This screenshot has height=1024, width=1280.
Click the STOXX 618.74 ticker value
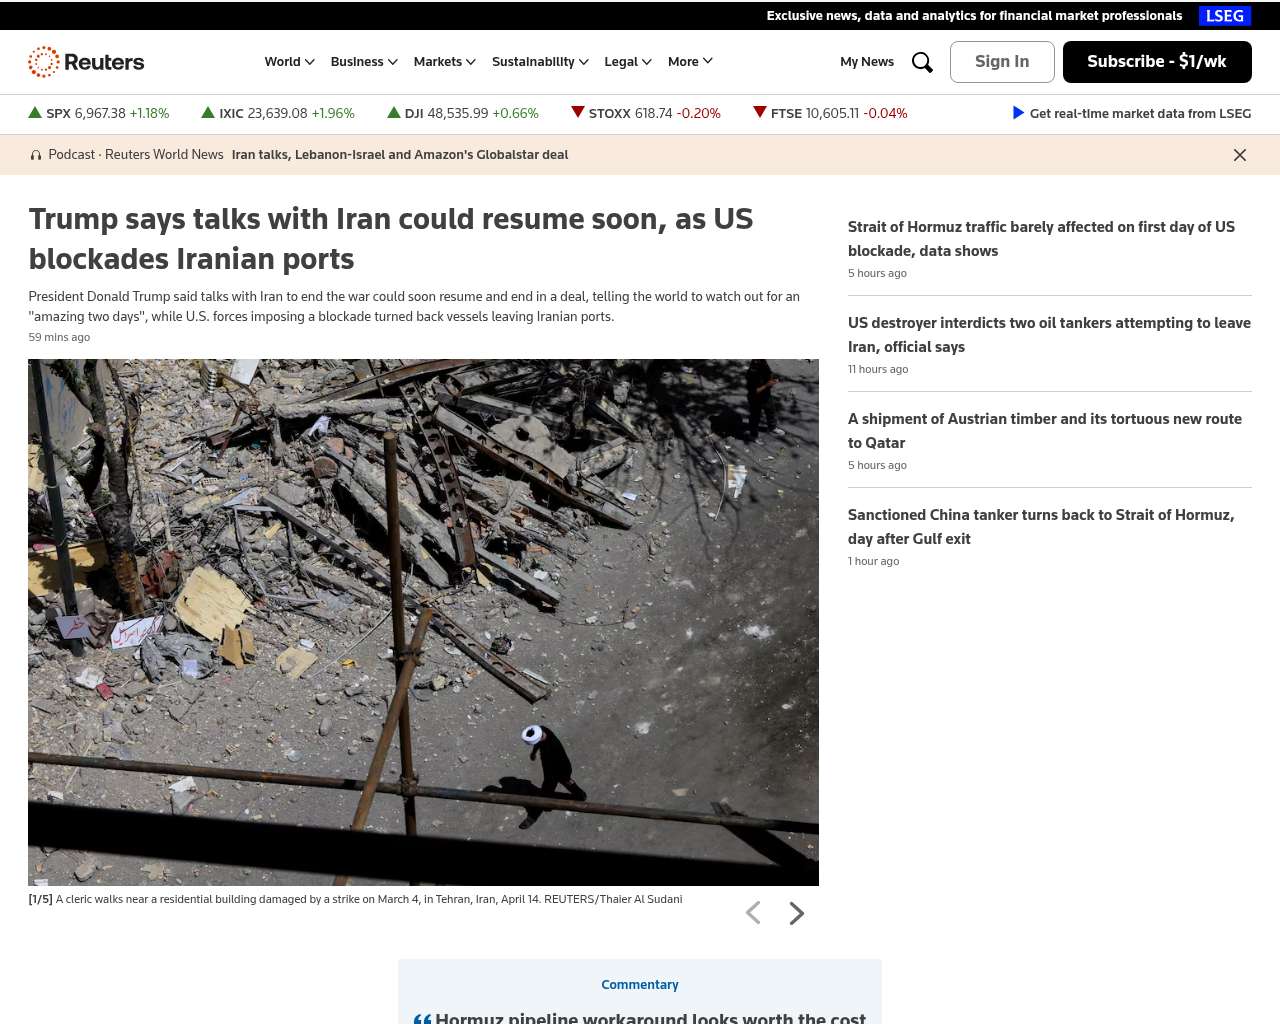[x=654, y=114]
